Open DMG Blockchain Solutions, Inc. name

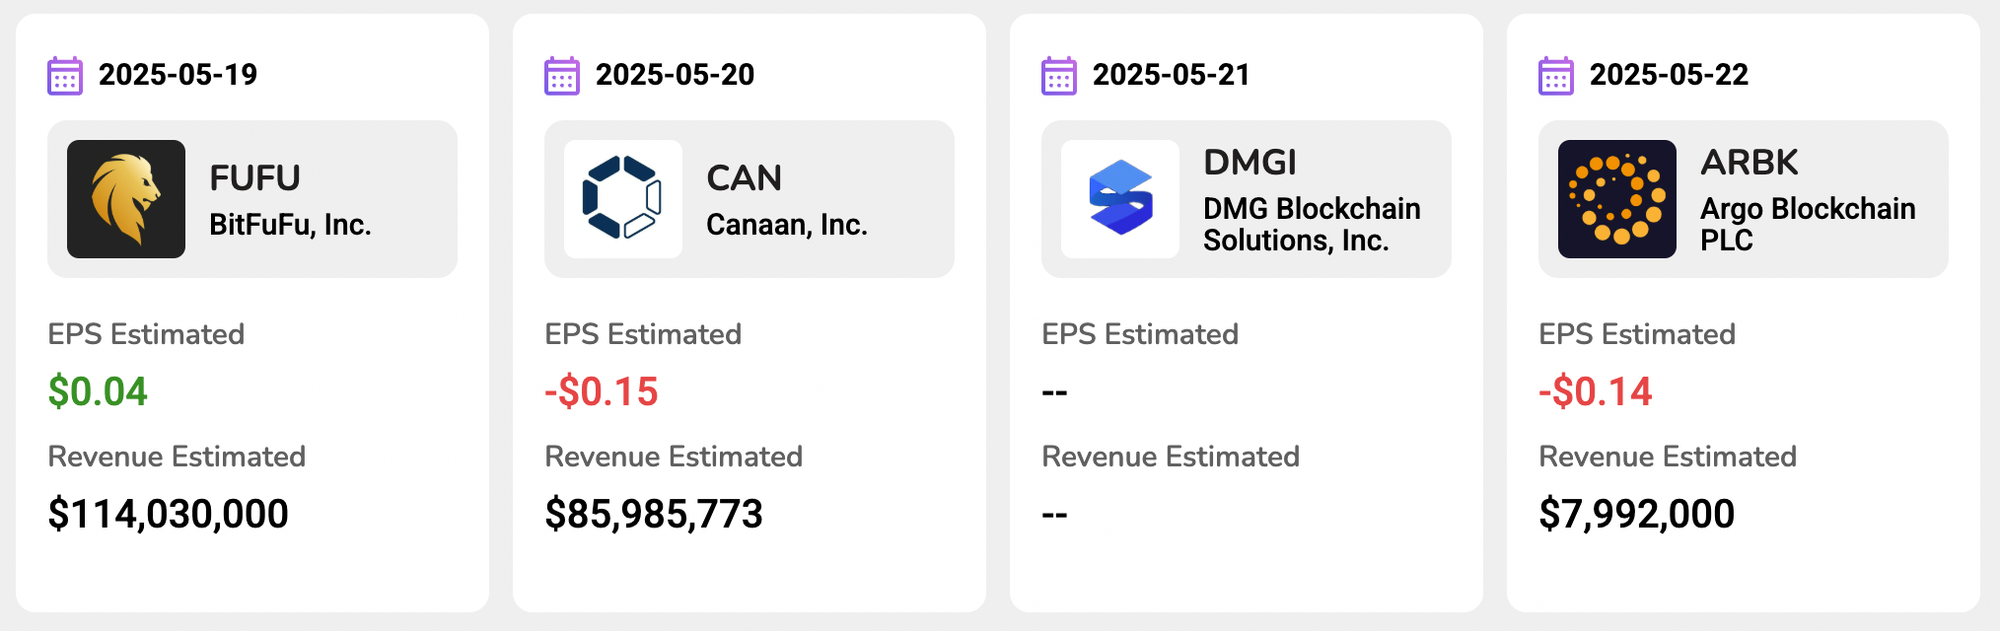pos(1311,224)
